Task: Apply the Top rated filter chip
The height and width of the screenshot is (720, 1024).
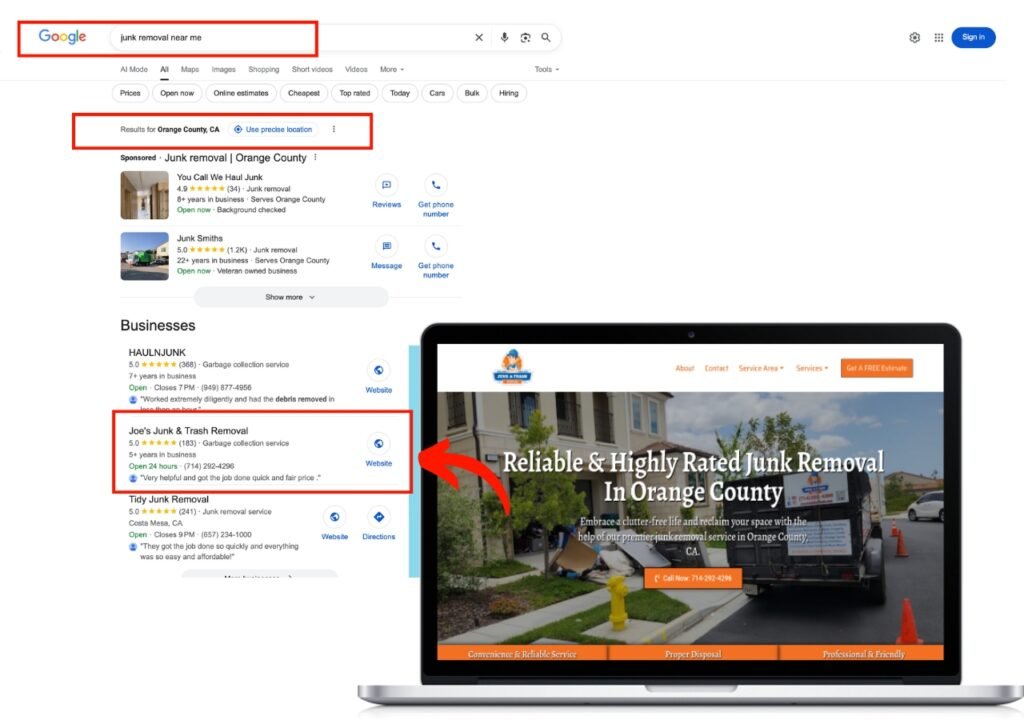Action: tap(355, 93)
